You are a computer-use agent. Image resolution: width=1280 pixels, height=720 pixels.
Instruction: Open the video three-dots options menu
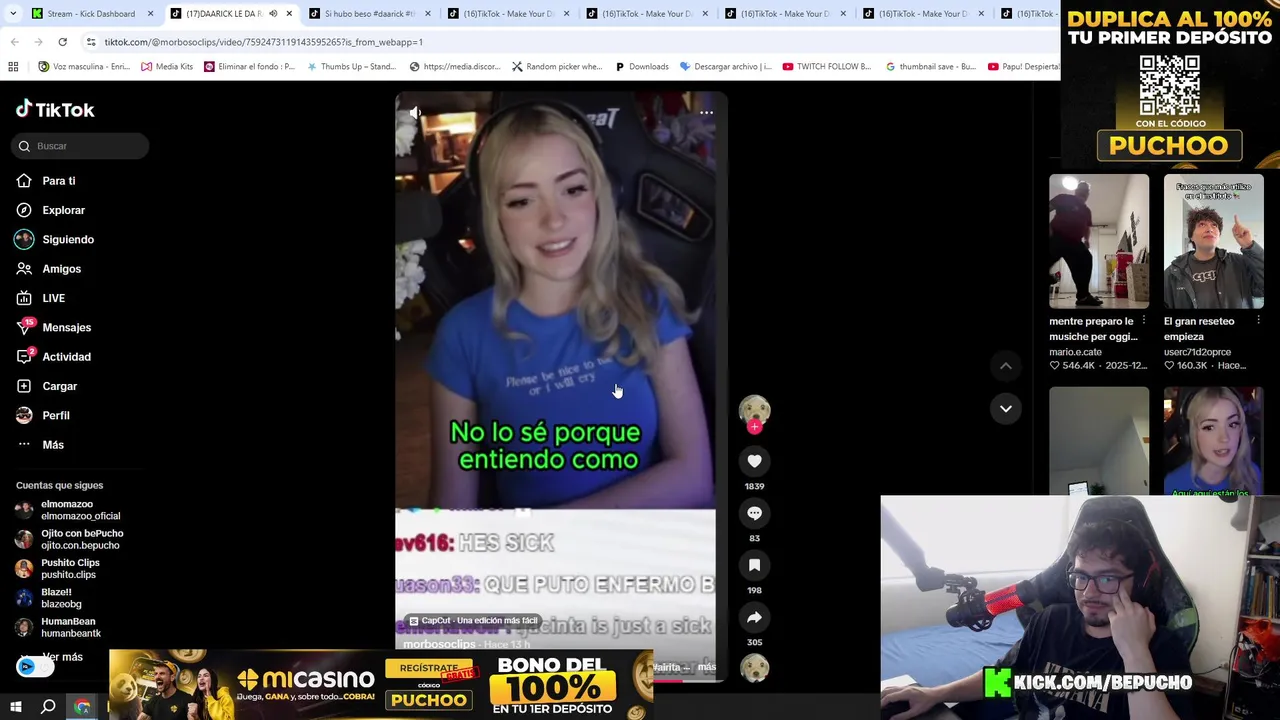[x=706, y=113]
